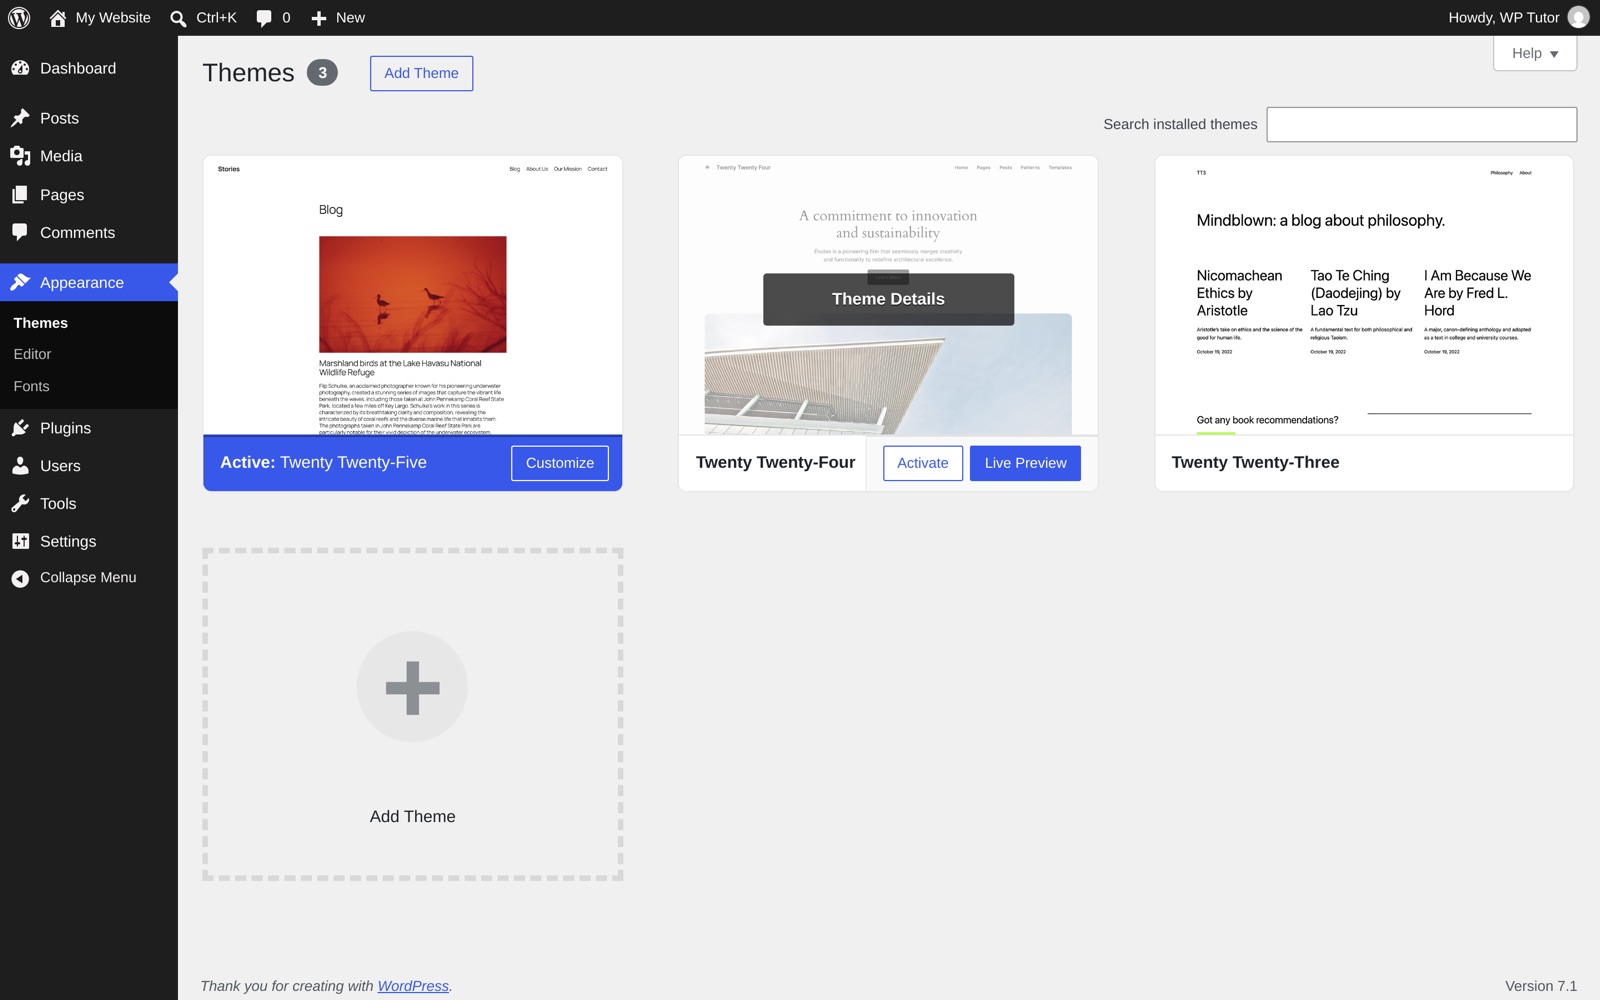The image size is (1600, 1000).
Task: Click the home icon beside My Website
Action: (58, 18)
